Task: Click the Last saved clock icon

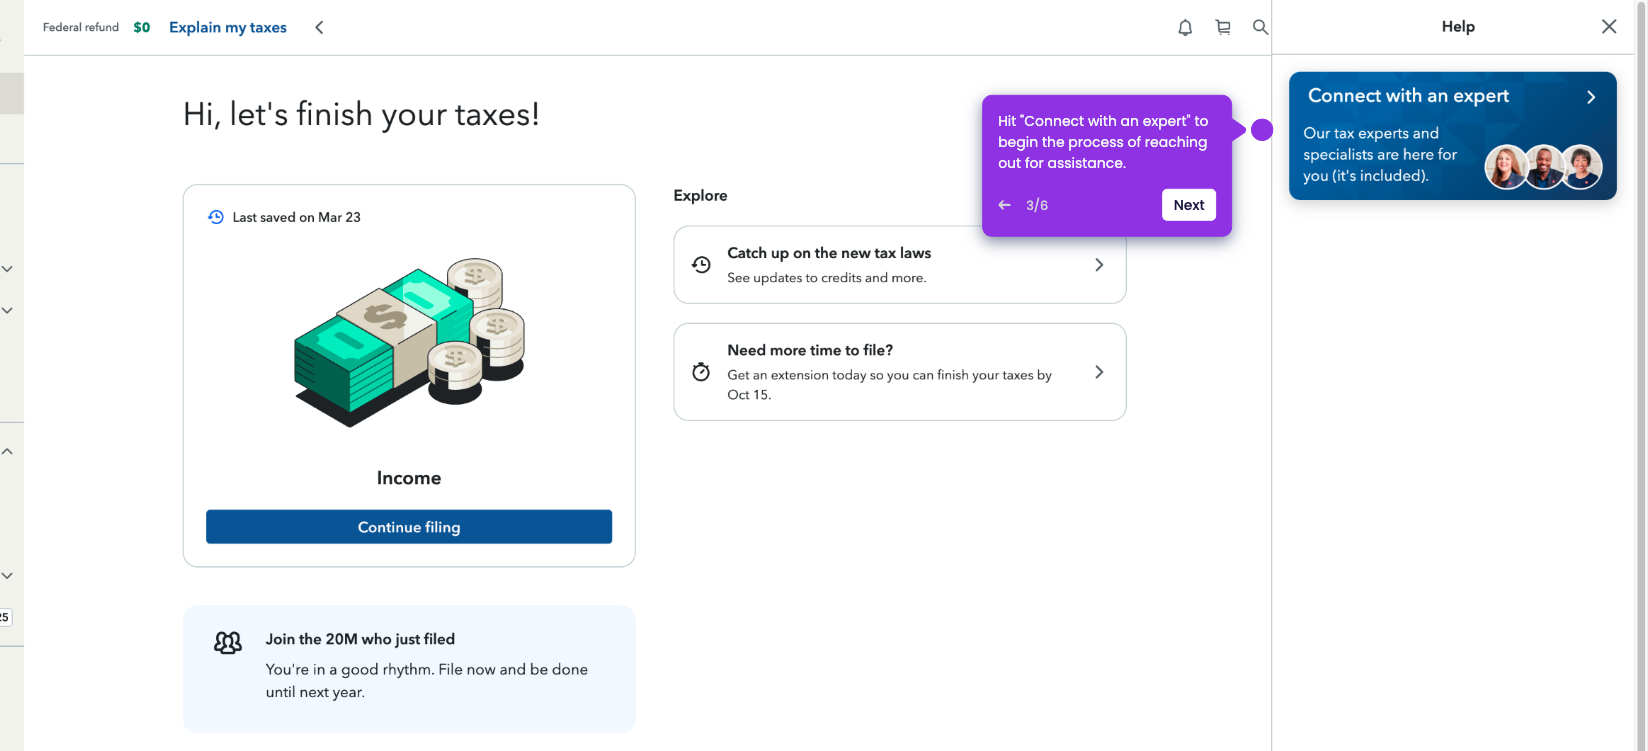Action: click(x=216, y=217)
